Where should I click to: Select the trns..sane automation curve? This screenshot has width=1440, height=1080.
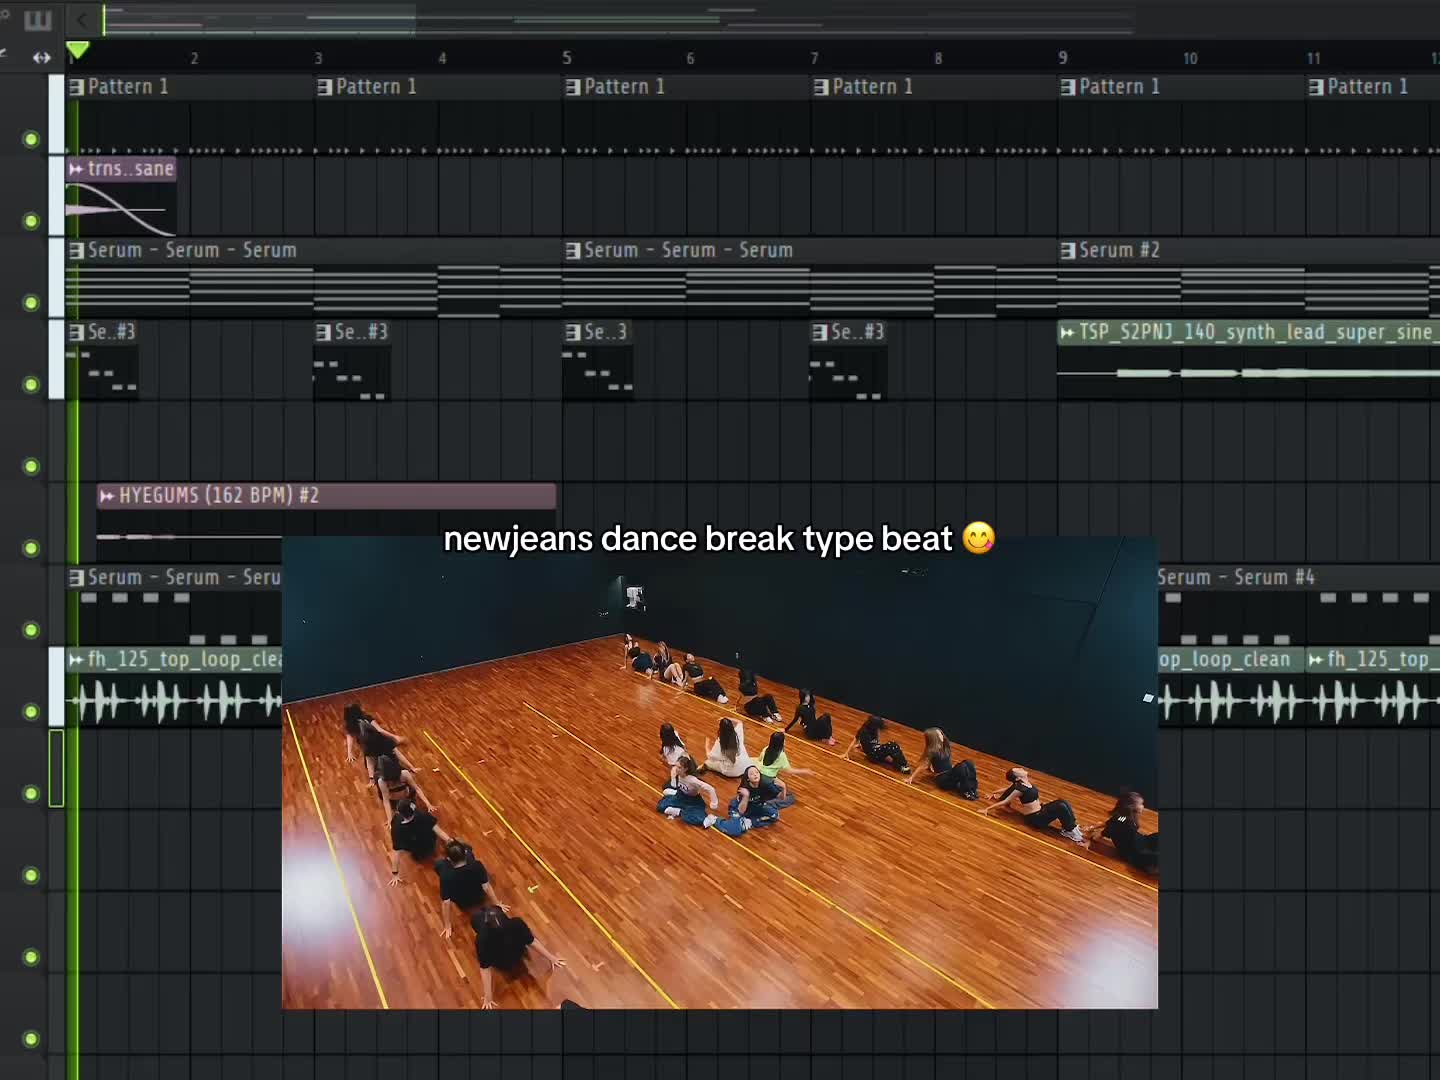tap(120, 209)
